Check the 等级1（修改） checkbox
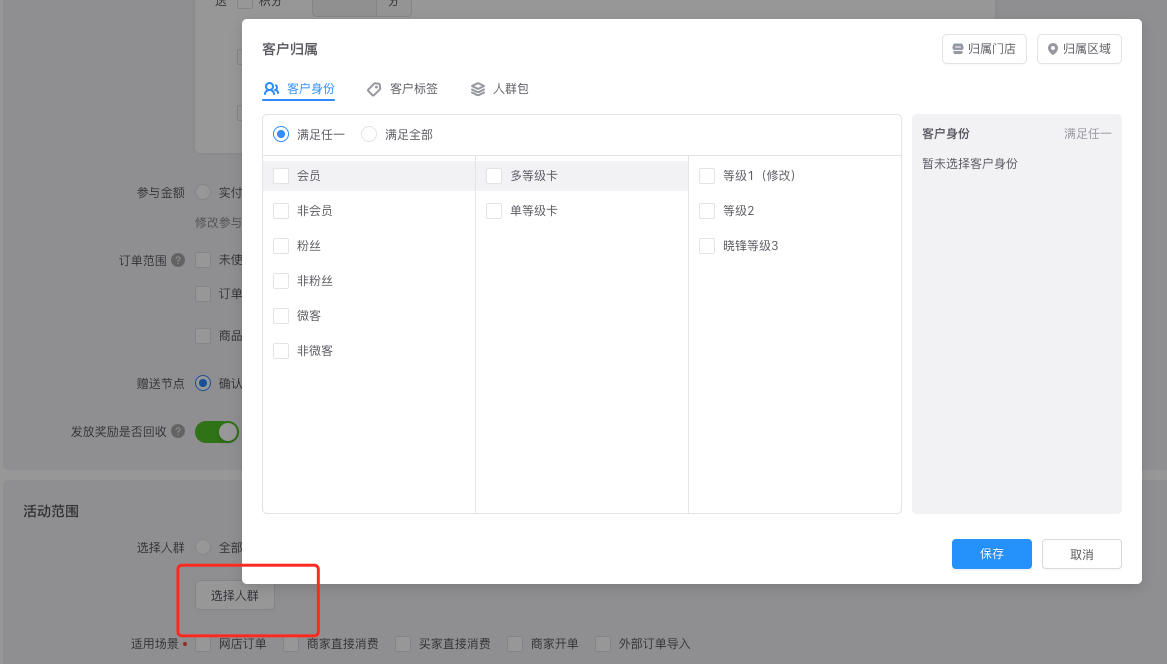 (707, 176)
